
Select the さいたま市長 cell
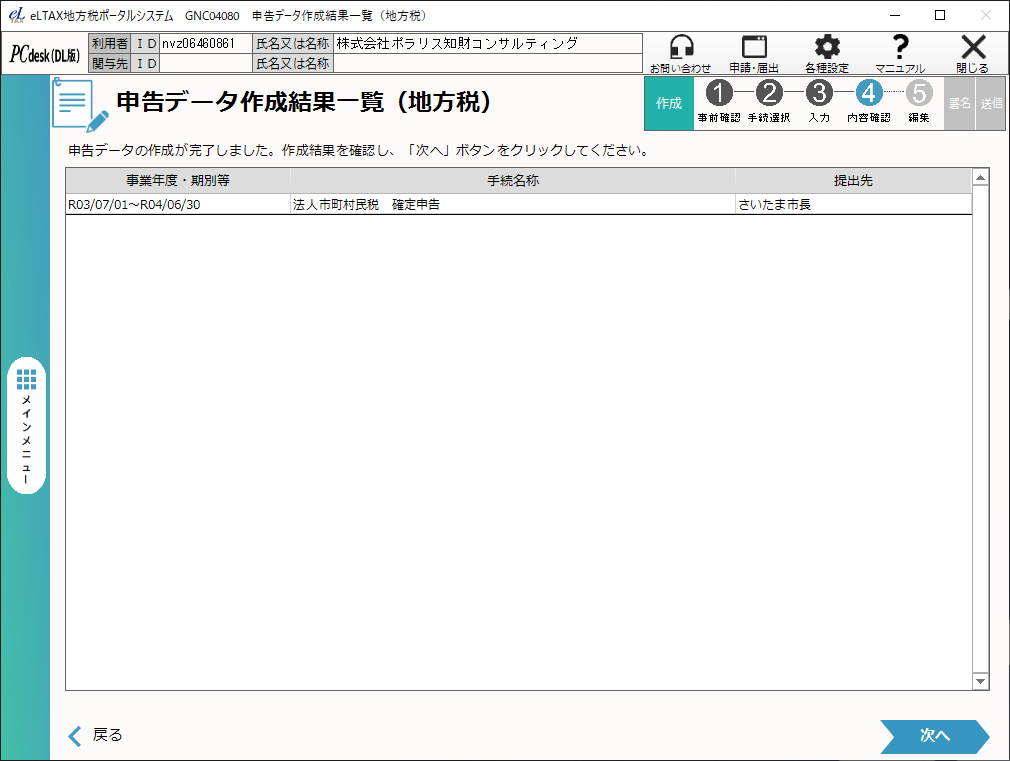(853, 204)
